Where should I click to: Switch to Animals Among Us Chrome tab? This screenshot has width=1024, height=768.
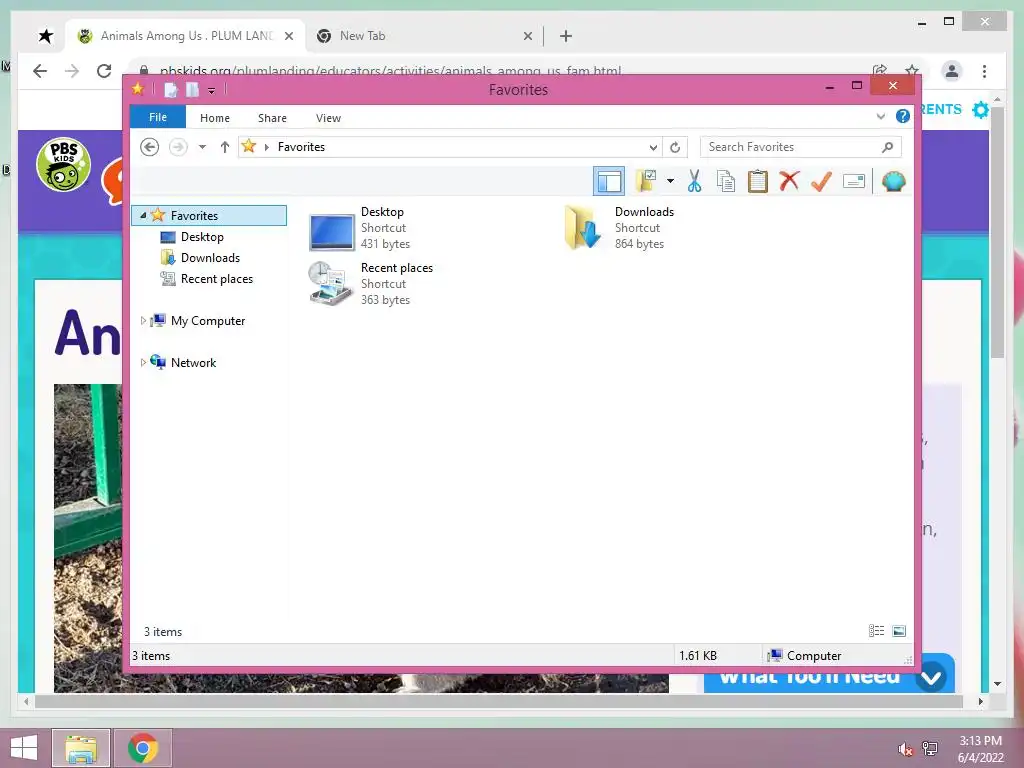tap(186, 36)
